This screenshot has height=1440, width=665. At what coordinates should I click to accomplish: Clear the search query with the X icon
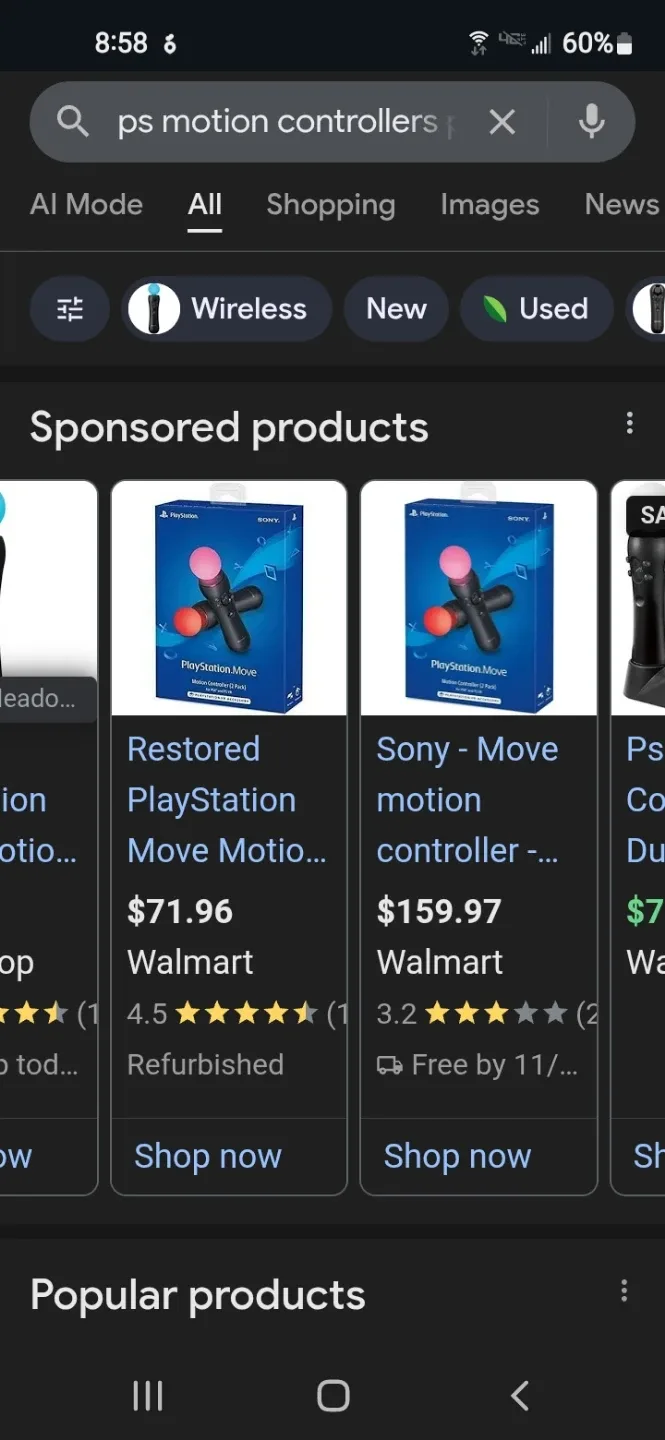[503, 121]
